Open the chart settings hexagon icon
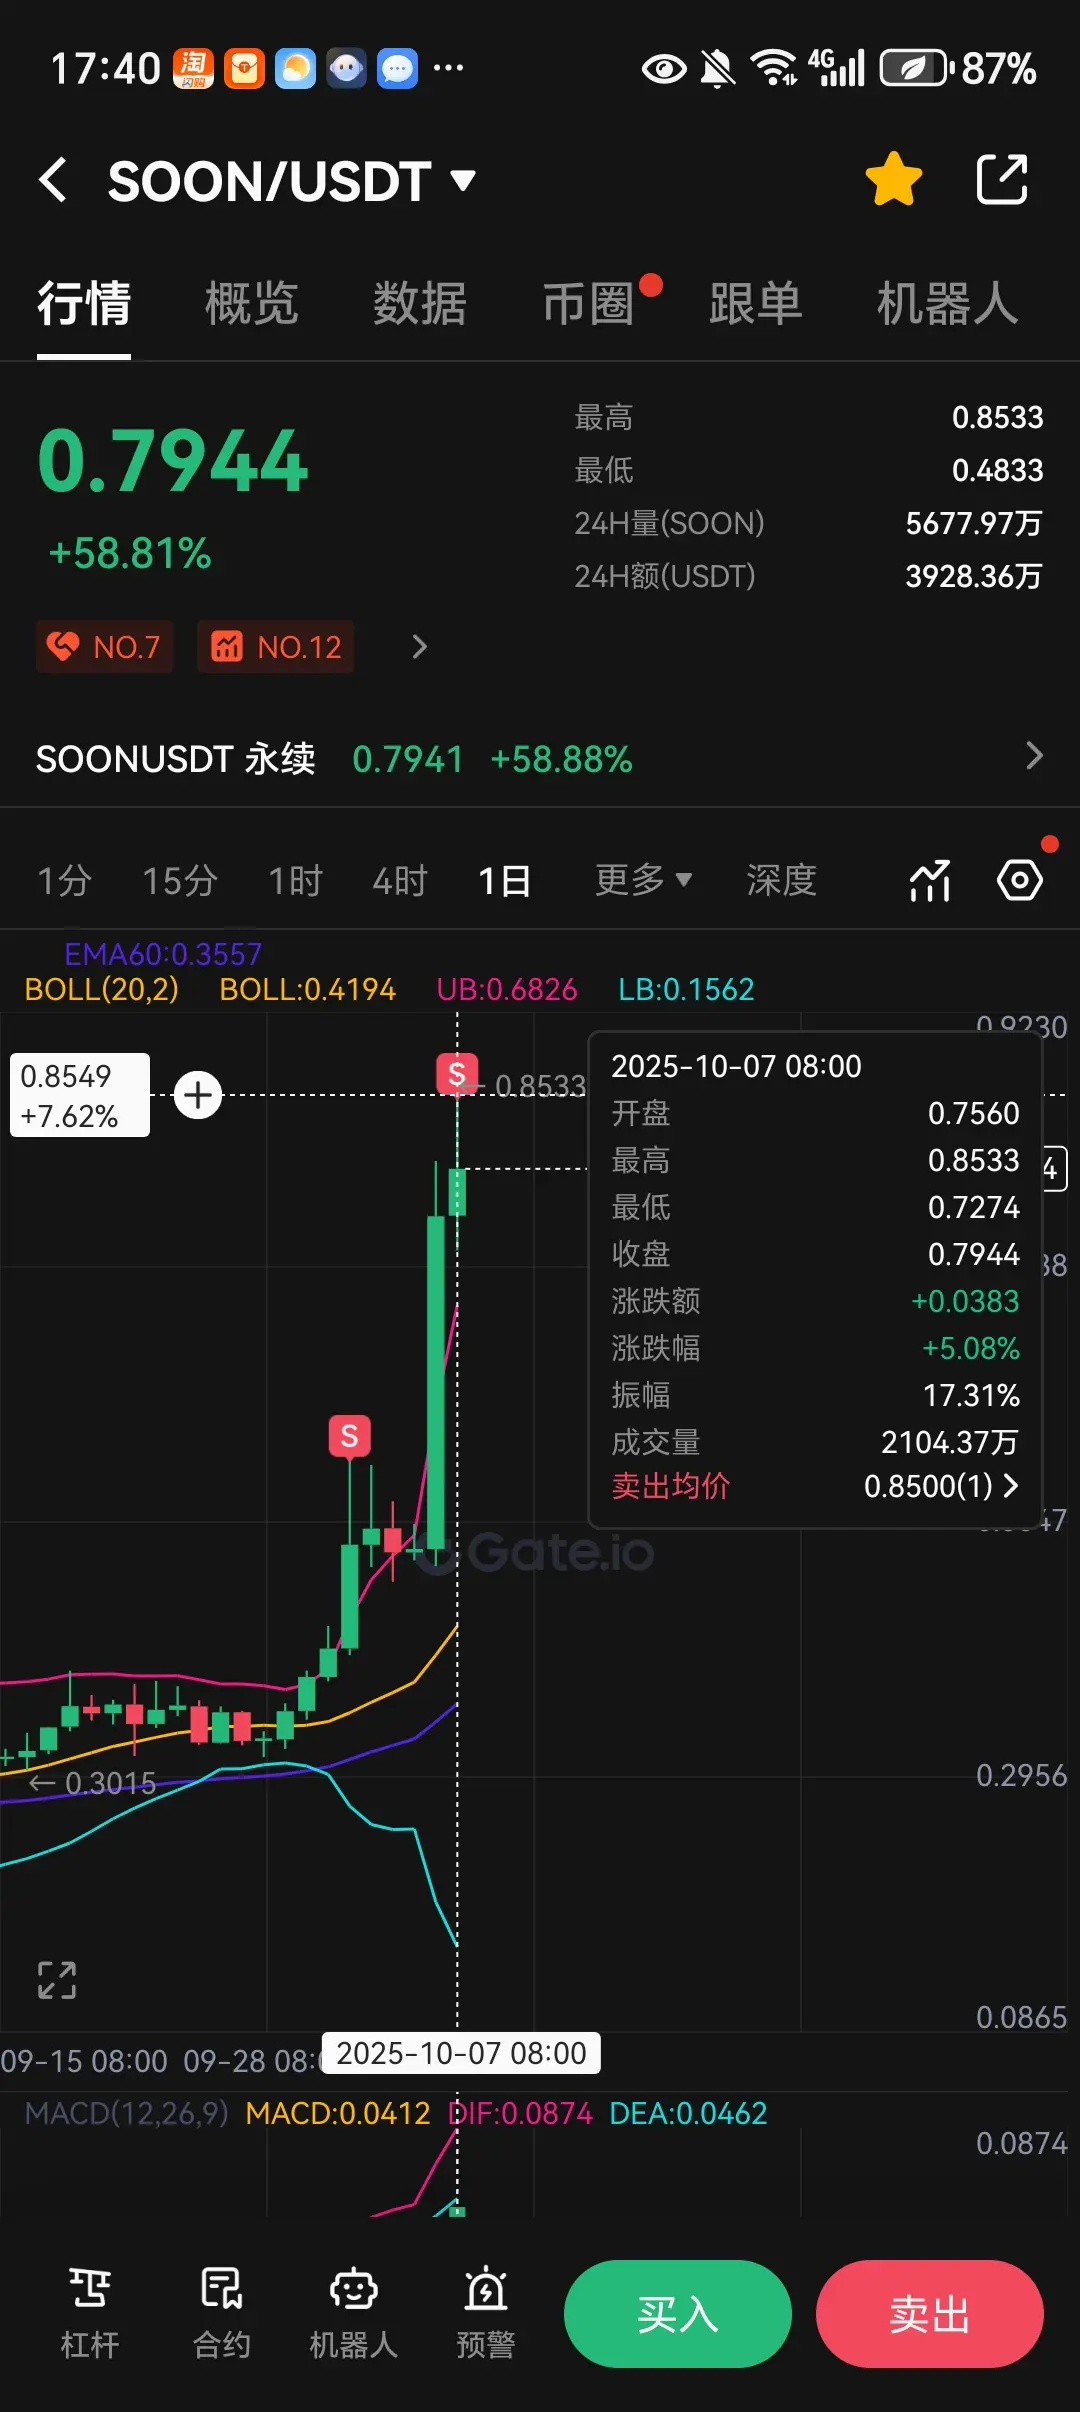 [x=1020, y=880]
